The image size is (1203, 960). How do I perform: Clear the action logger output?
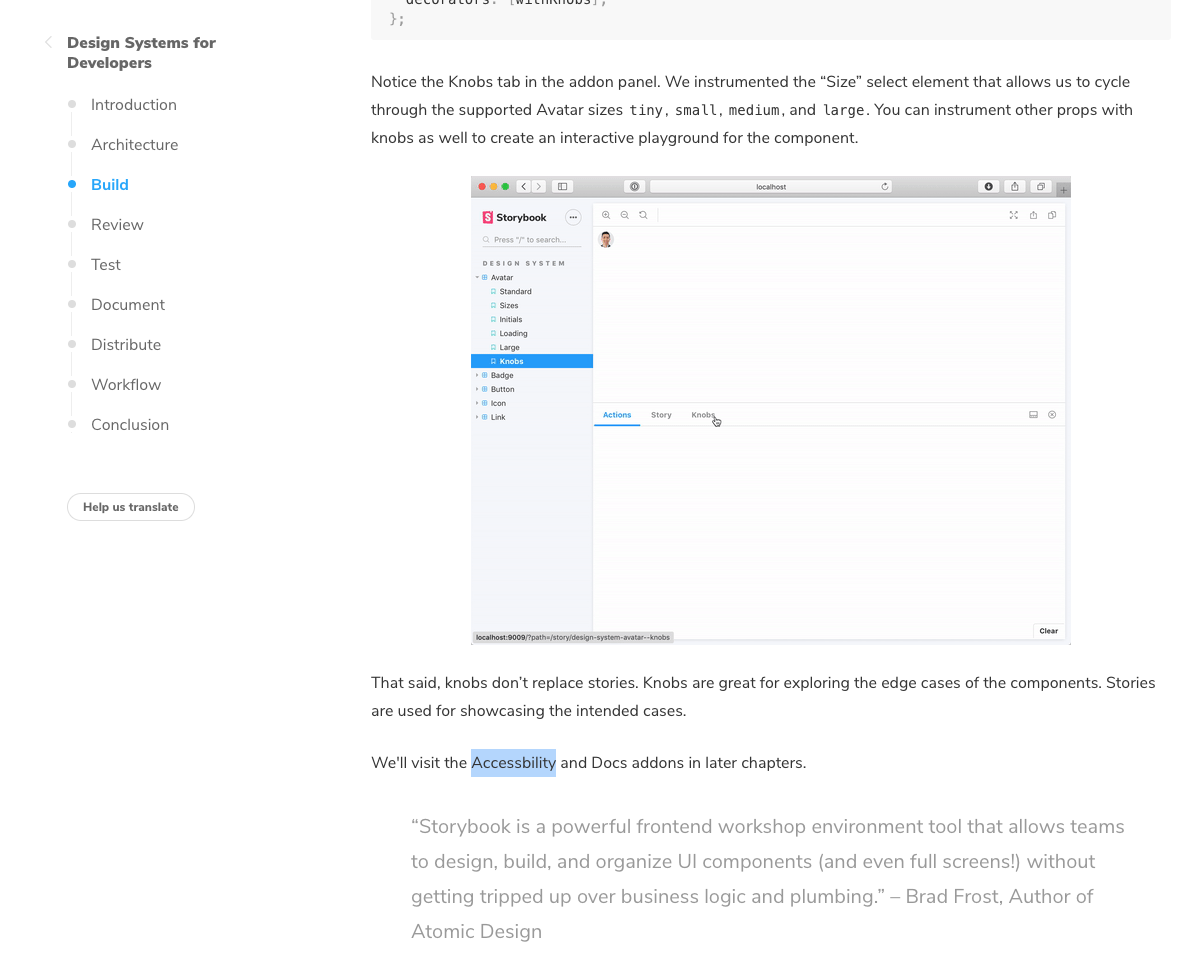point(1048,630)
